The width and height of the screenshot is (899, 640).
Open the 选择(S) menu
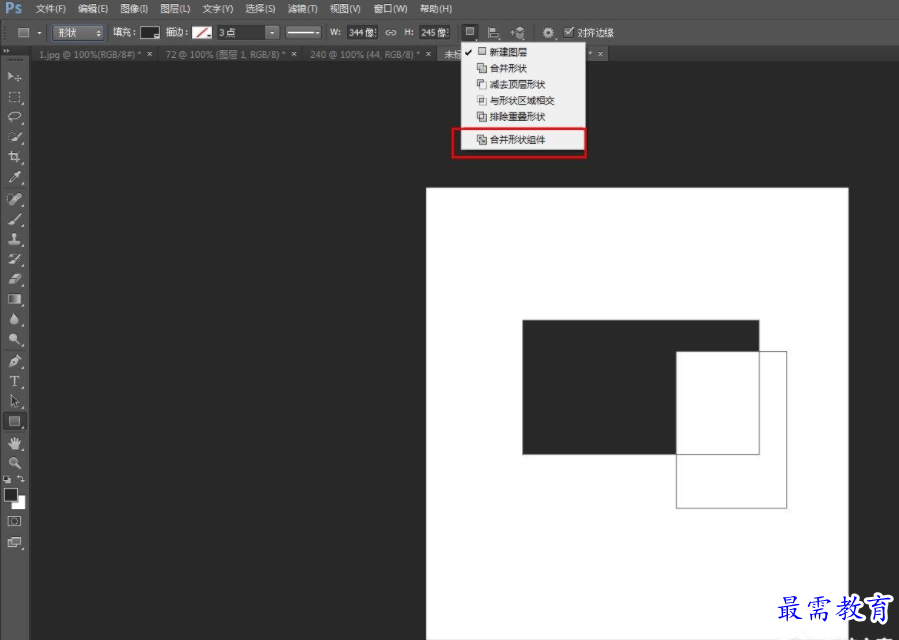tap(260, 9)
